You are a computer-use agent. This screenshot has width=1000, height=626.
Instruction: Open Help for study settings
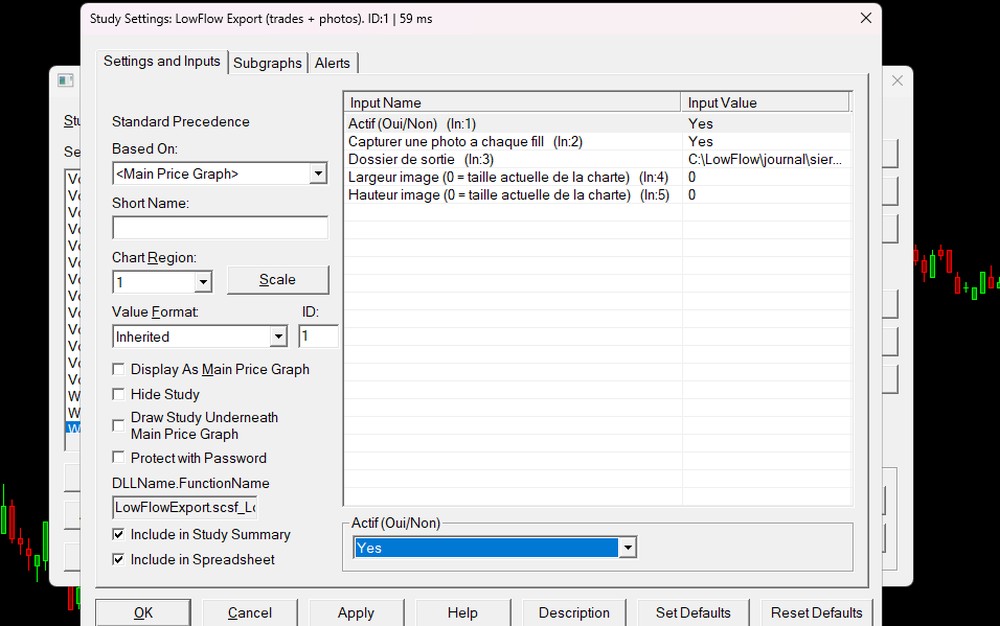pos(462,613)
